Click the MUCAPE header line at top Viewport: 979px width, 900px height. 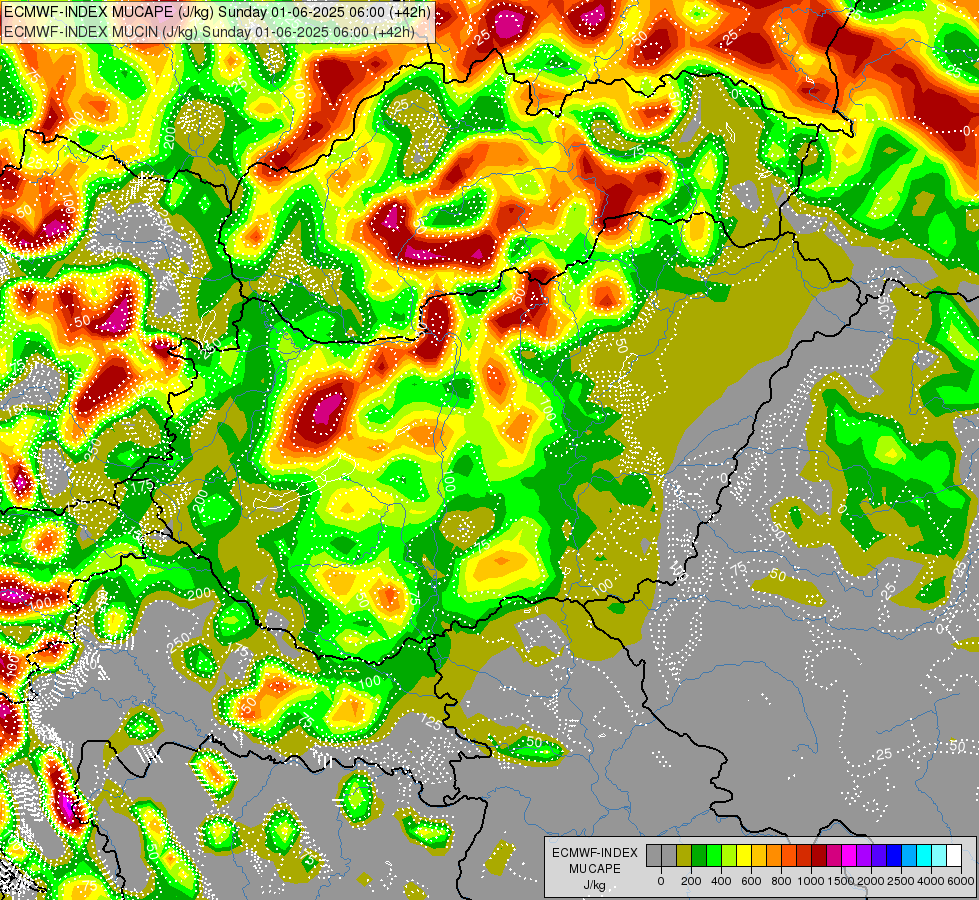[x=217, y=11]
